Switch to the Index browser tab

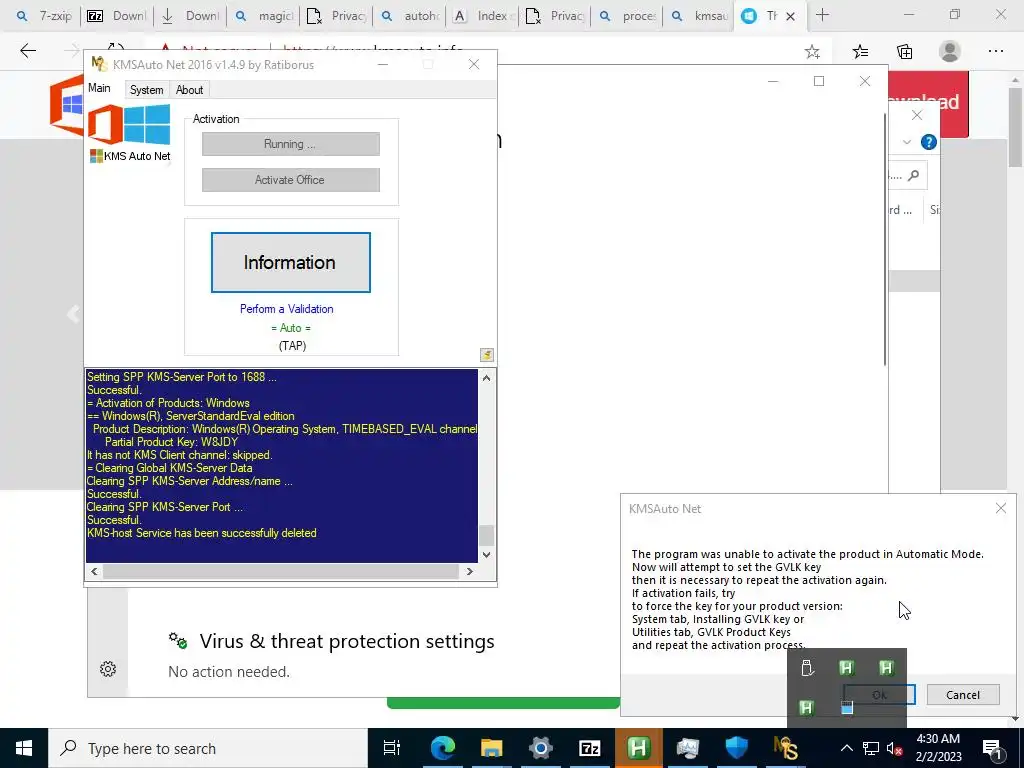pos(482,16)
